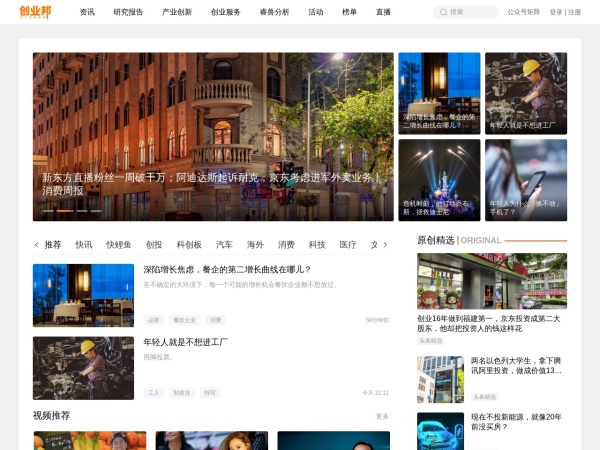Image resolution: width=600 pixels, height=450 pixels.
Task: Select the 汽车 category tab
Action: point(224,244)
